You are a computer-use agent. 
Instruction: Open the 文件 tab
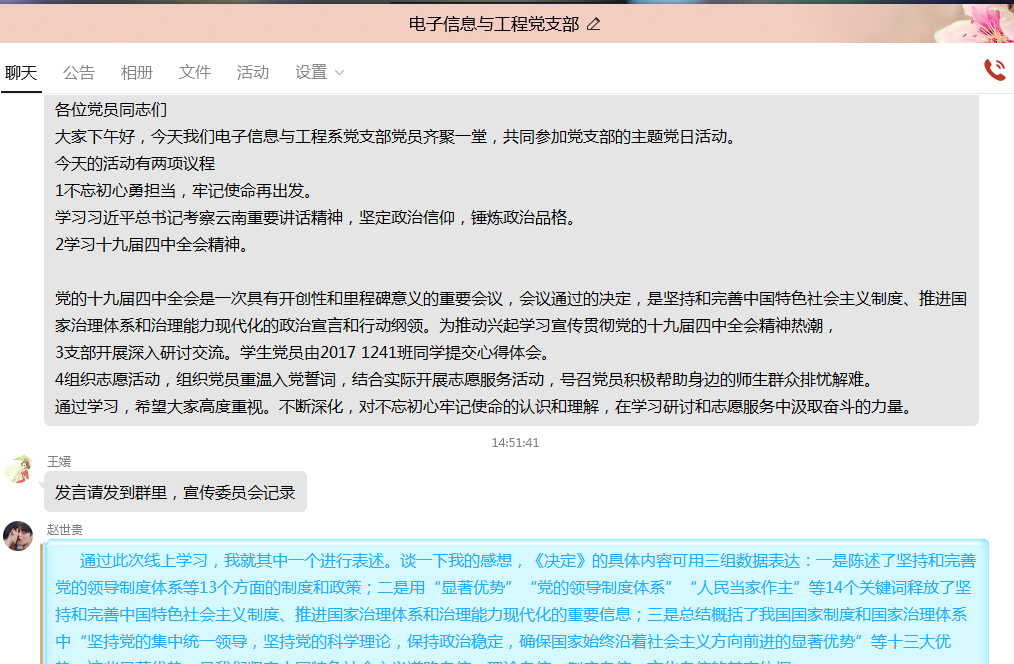[x=195, y=72]
